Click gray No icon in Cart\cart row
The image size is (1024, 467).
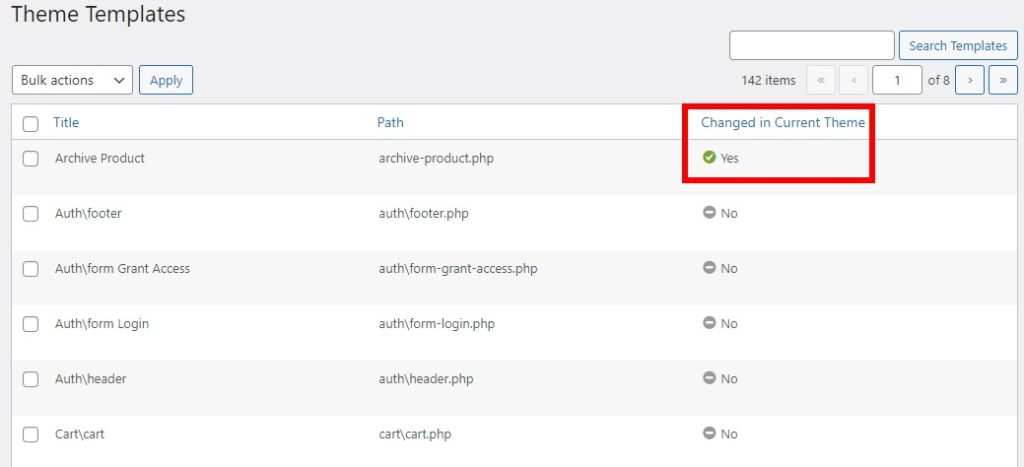pyautogui.click(x=709, y=433)
